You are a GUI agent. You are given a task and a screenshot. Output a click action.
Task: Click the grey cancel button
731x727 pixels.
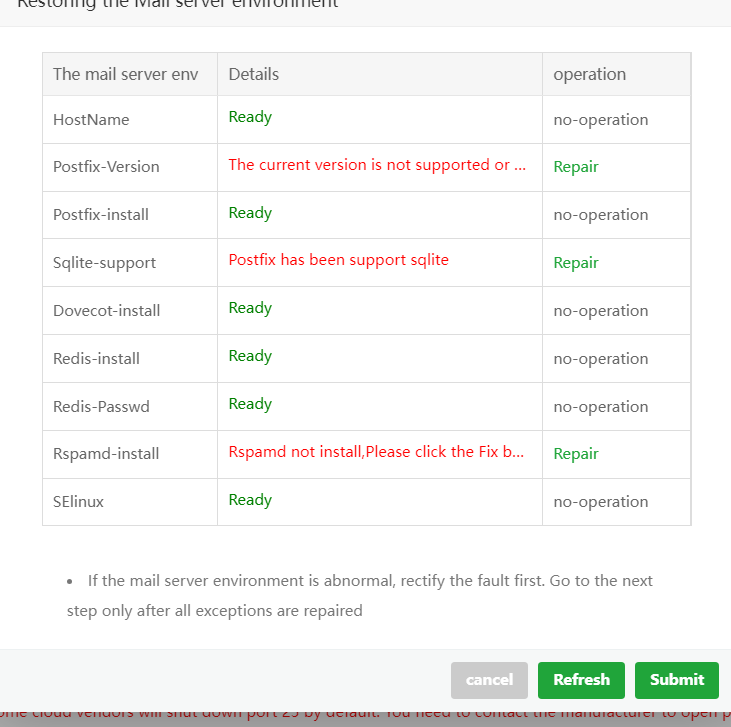pos(489,680)
